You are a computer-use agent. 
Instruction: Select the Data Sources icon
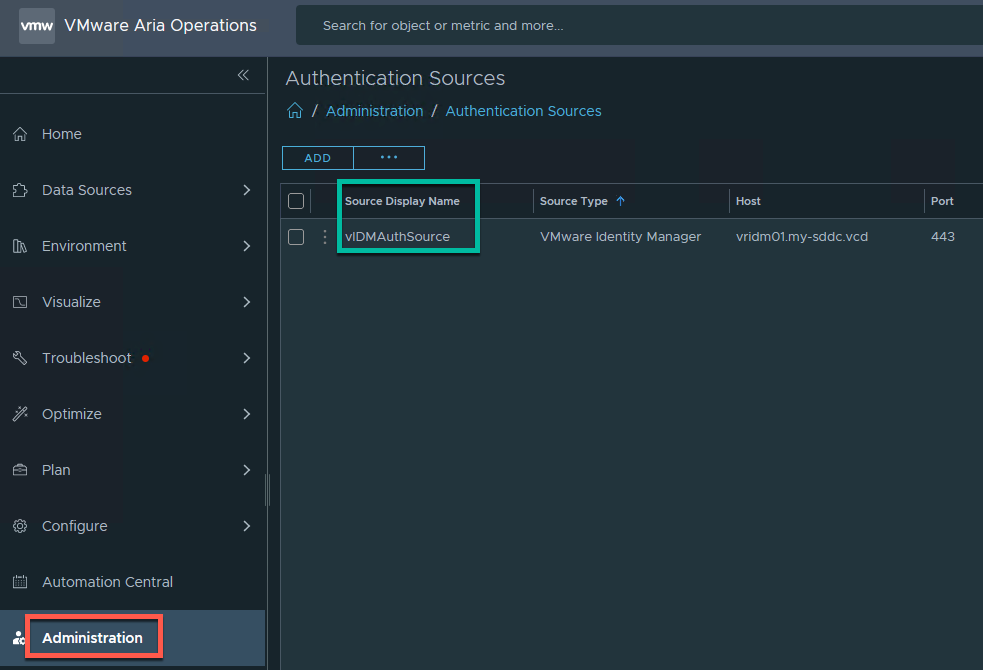point(20,189)
